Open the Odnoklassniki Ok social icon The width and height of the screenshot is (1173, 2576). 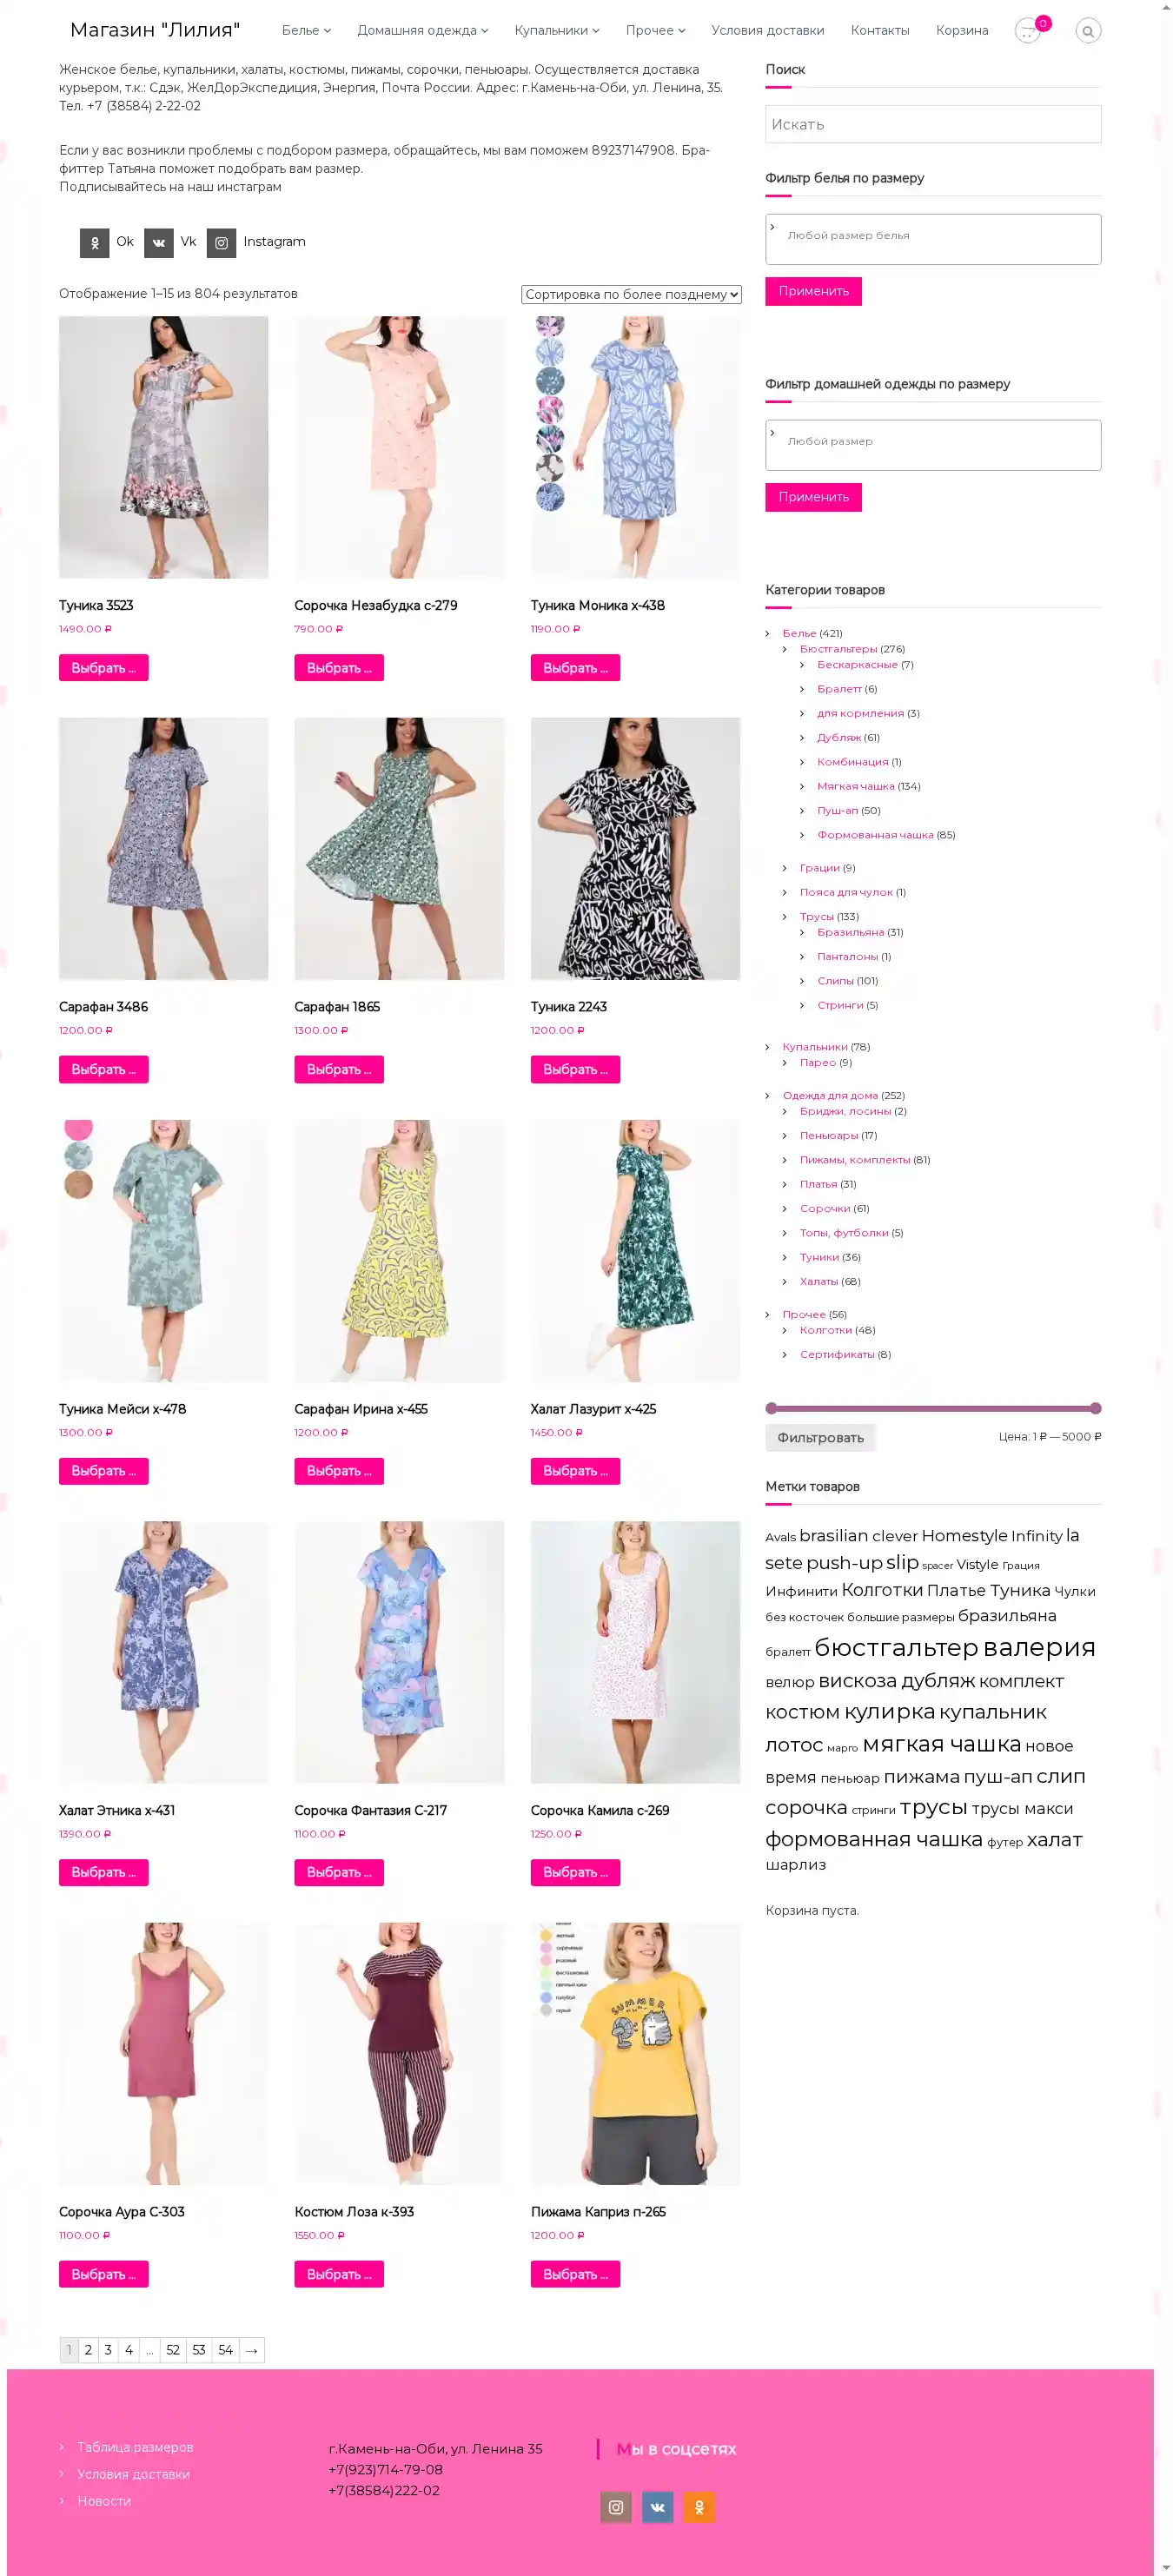(94, 243)
